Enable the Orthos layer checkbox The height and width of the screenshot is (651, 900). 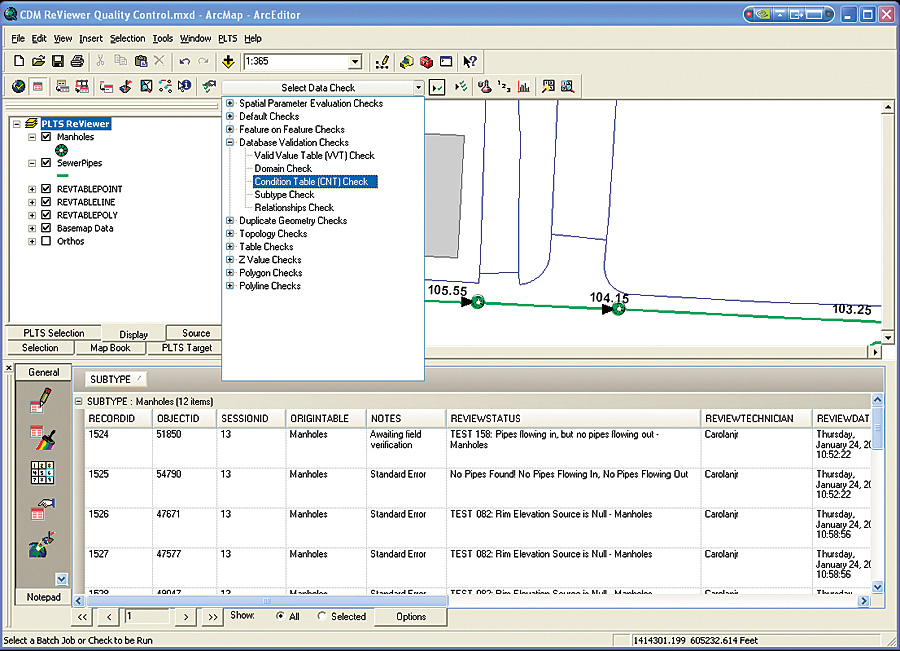pos(46,241)
